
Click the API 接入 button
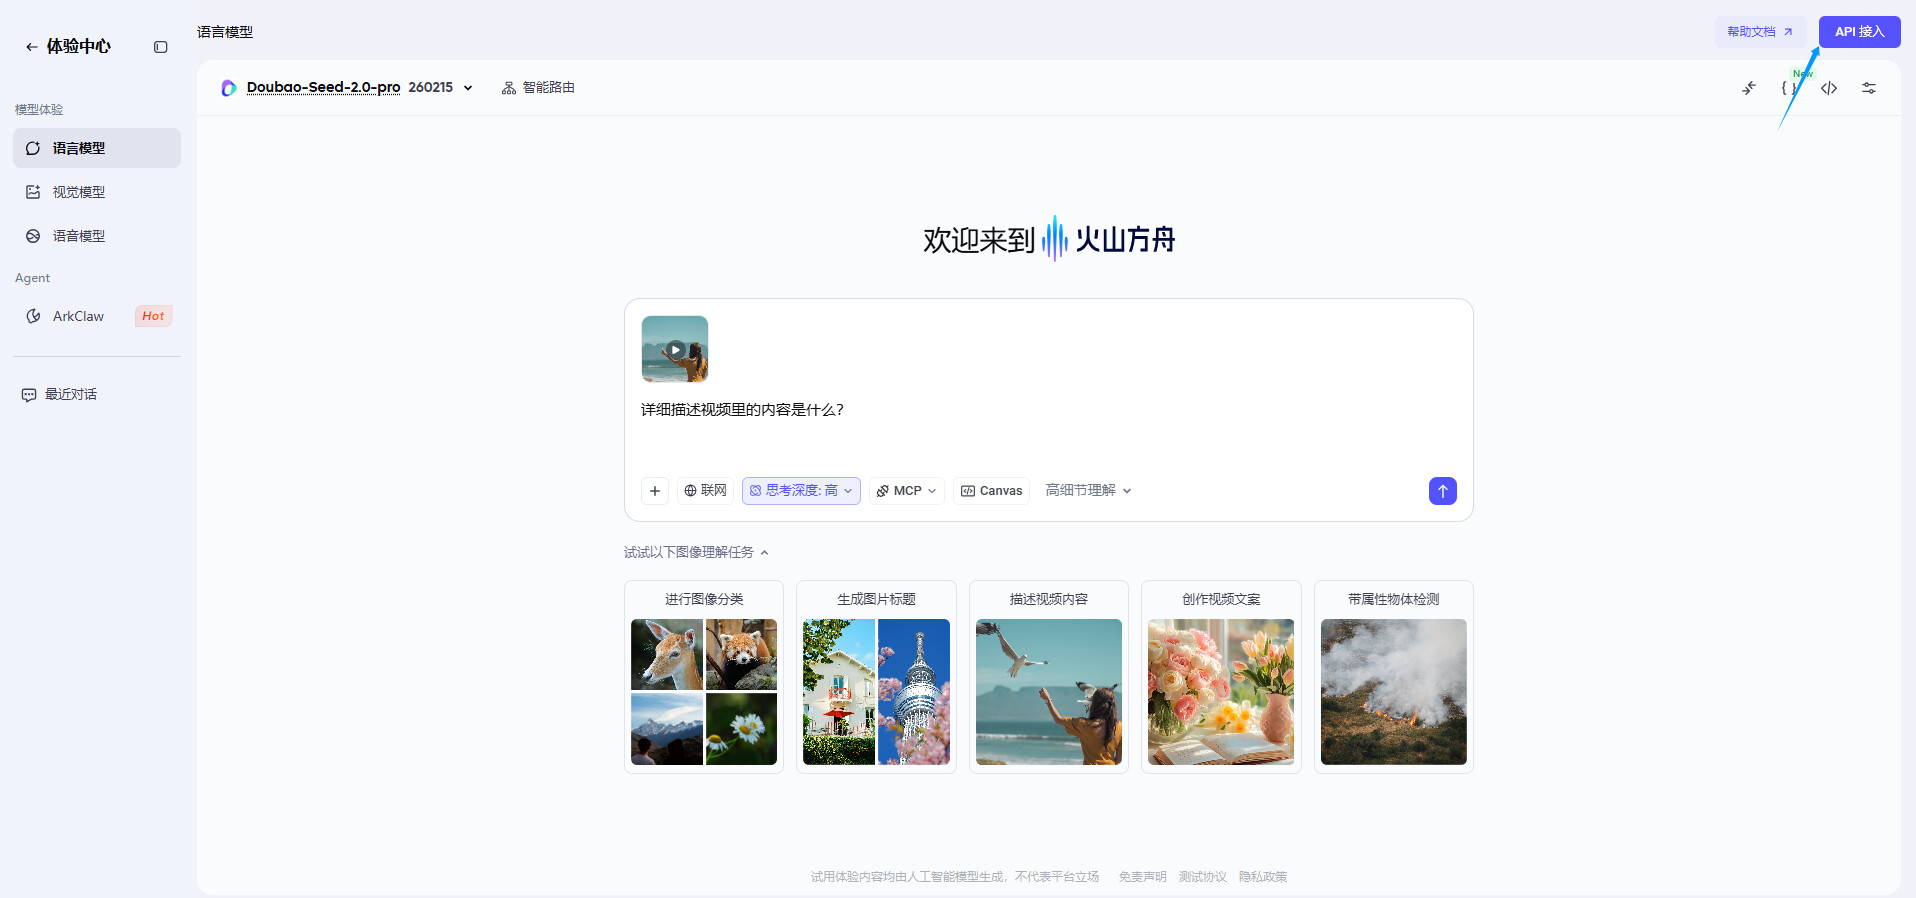(x=1859, y=32)
